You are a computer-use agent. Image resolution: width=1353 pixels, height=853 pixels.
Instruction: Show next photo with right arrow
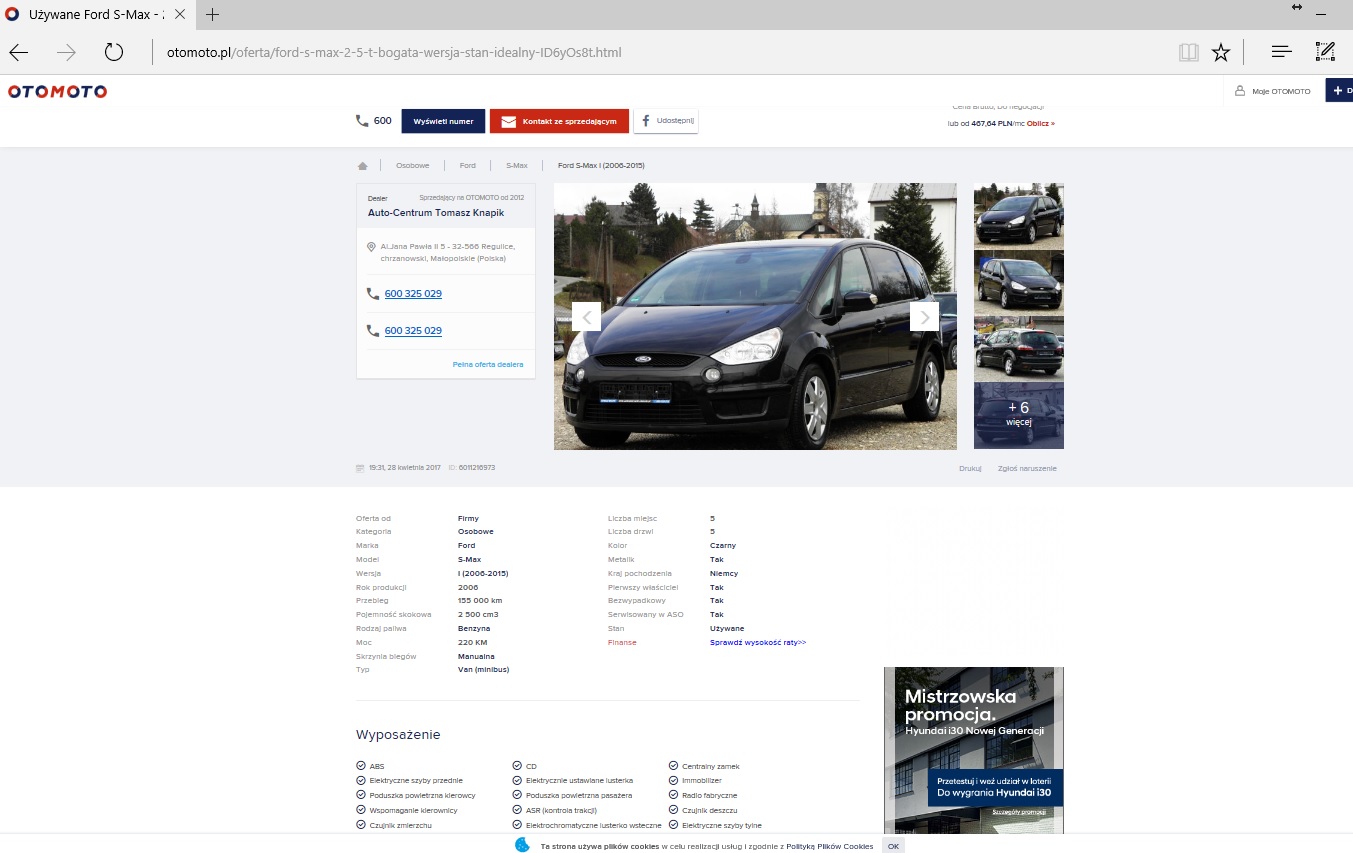pyautogui.click(x=924, y=317)
